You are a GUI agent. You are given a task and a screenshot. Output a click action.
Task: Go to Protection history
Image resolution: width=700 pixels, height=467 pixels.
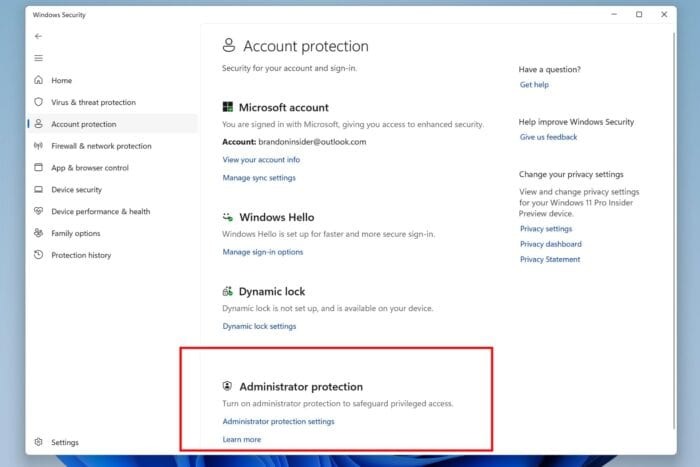[81, 255]
